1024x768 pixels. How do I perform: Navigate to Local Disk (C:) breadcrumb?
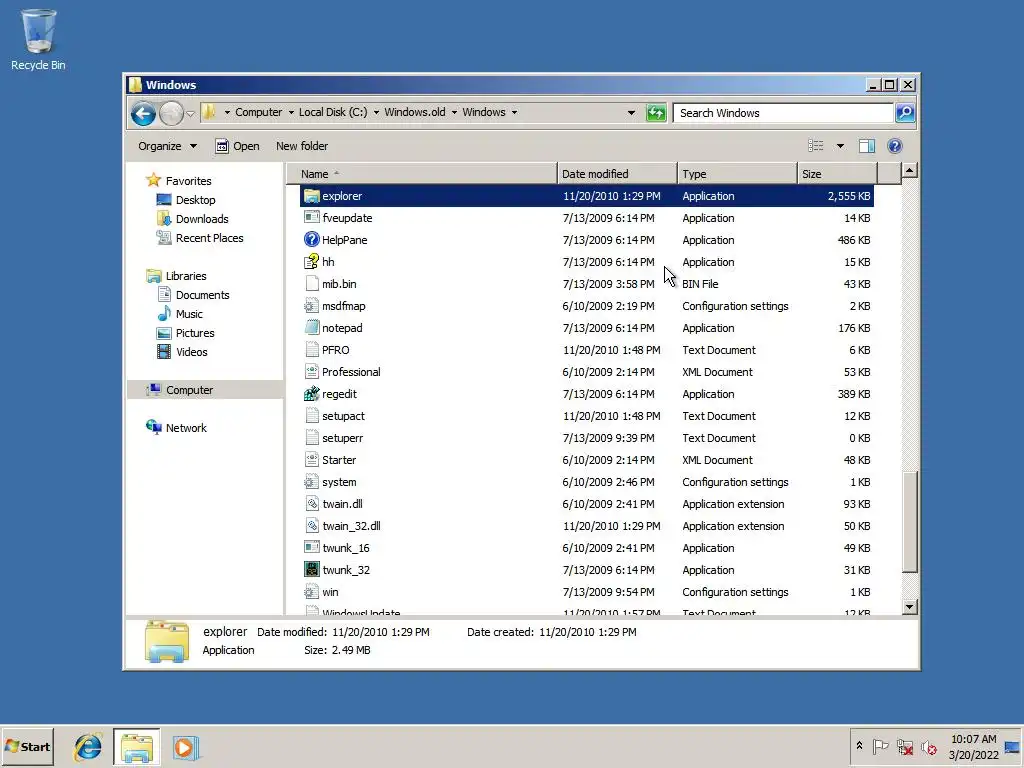click(333, 112)
